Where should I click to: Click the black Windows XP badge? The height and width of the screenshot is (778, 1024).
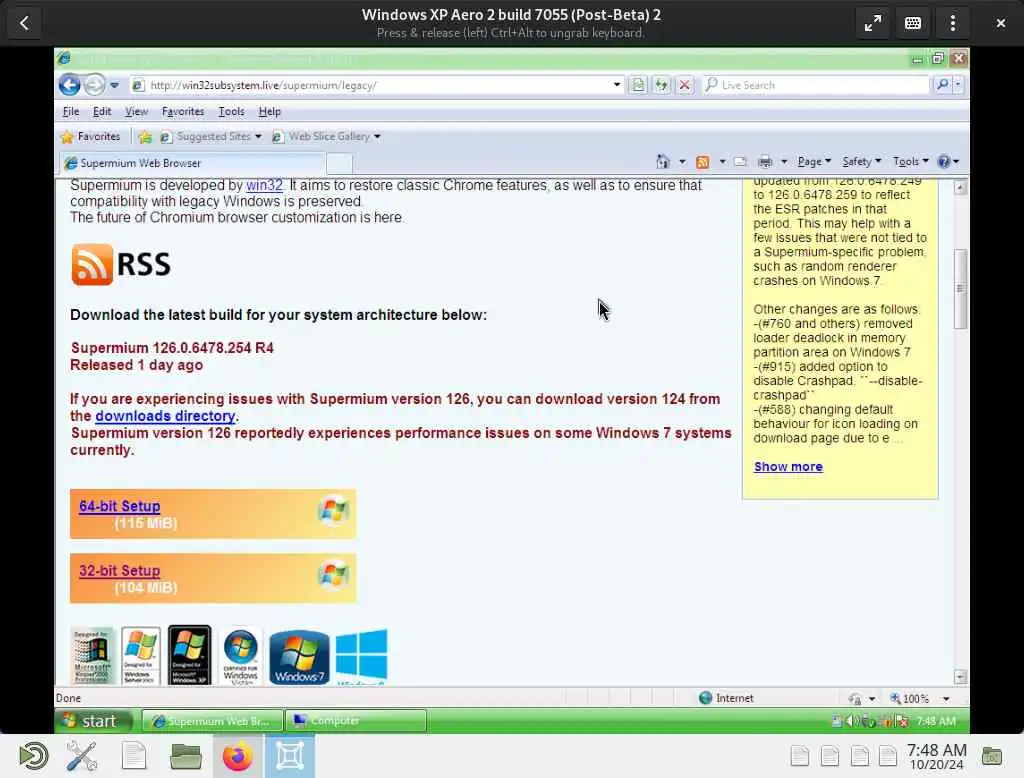pos(189,655)
